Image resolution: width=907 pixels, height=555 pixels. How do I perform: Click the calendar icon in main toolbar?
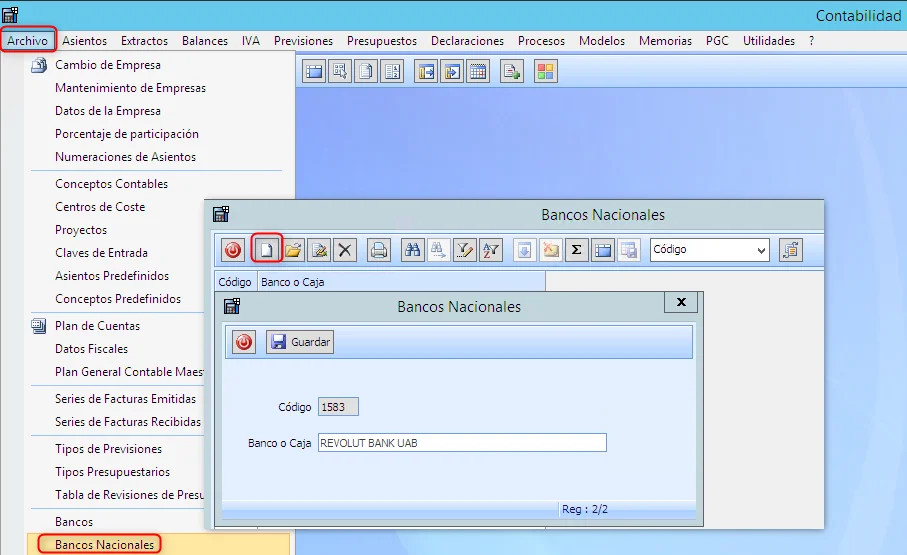point(478,71)
